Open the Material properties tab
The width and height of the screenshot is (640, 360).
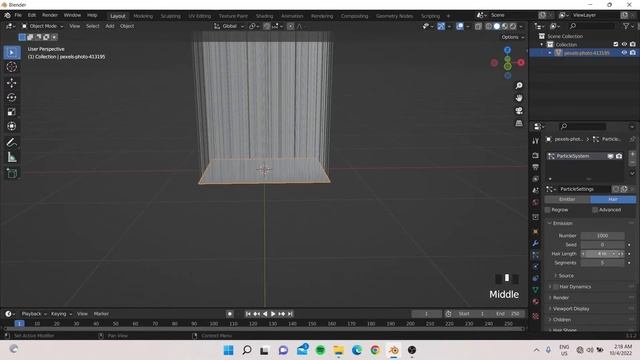[536, 302]
